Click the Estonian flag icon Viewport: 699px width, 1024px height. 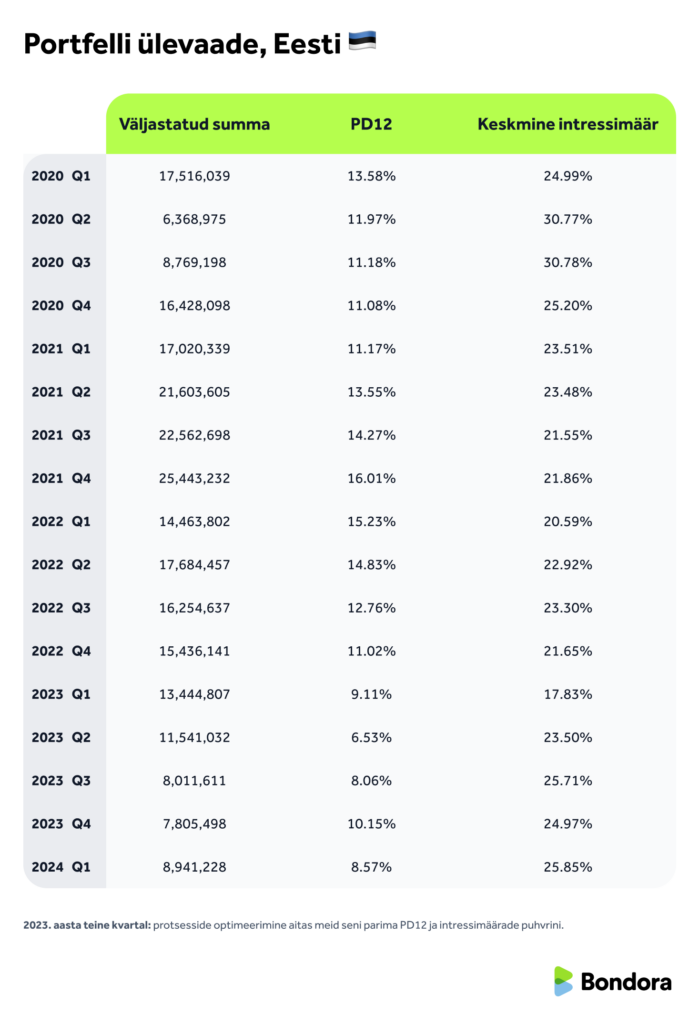point(361,43)
